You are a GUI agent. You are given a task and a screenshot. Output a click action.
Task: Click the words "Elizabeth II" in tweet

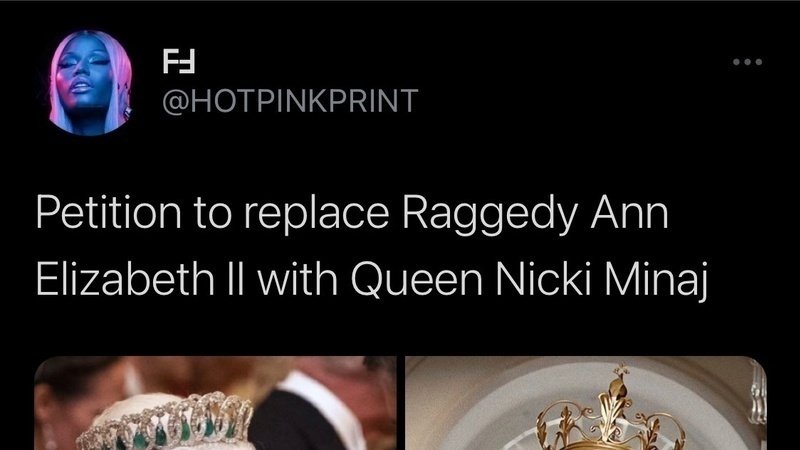pyautogui.click(x=141, y=279)
